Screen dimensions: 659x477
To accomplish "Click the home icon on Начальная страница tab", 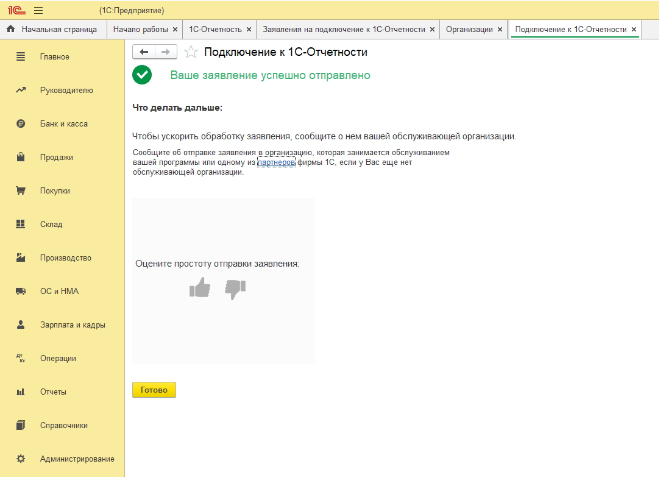I will point(11,29).
